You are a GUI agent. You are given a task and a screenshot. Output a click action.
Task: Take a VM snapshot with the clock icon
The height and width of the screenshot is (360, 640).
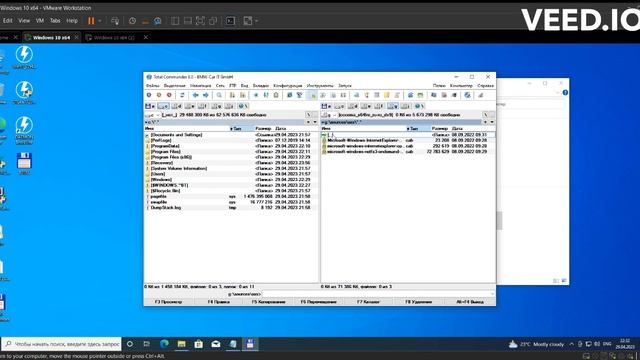coord(132,21)
